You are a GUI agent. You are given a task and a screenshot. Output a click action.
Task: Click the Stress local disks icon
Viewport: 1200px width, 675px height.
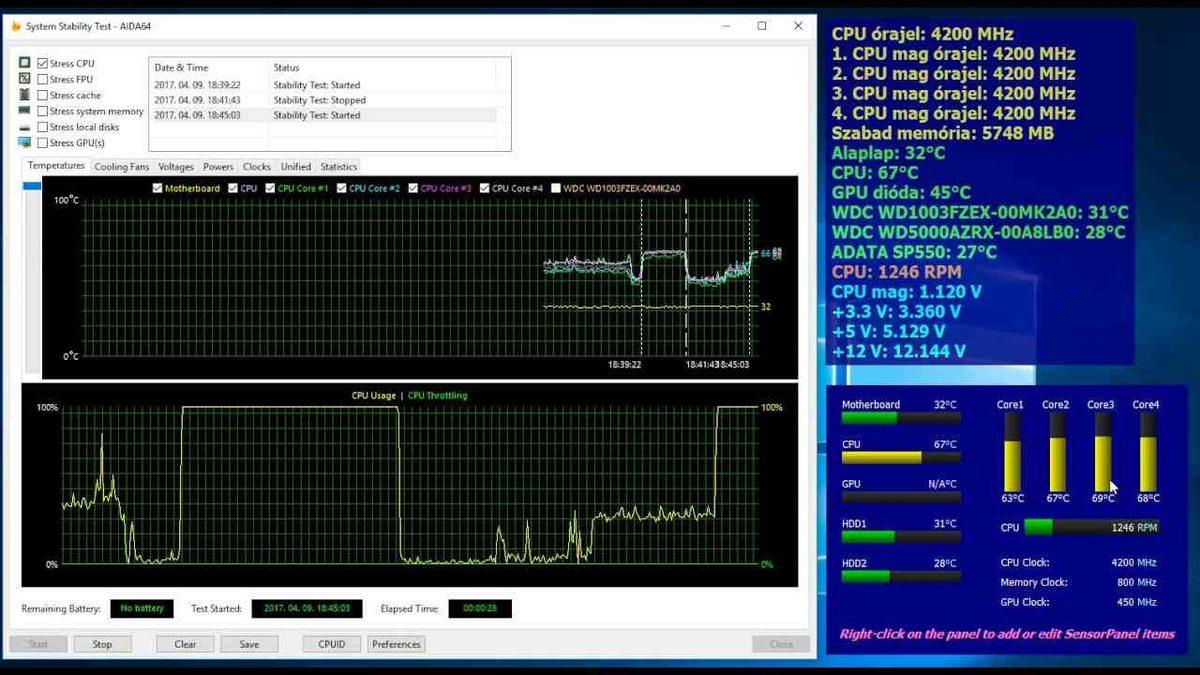pyautogui.click(x=24, y=127)
